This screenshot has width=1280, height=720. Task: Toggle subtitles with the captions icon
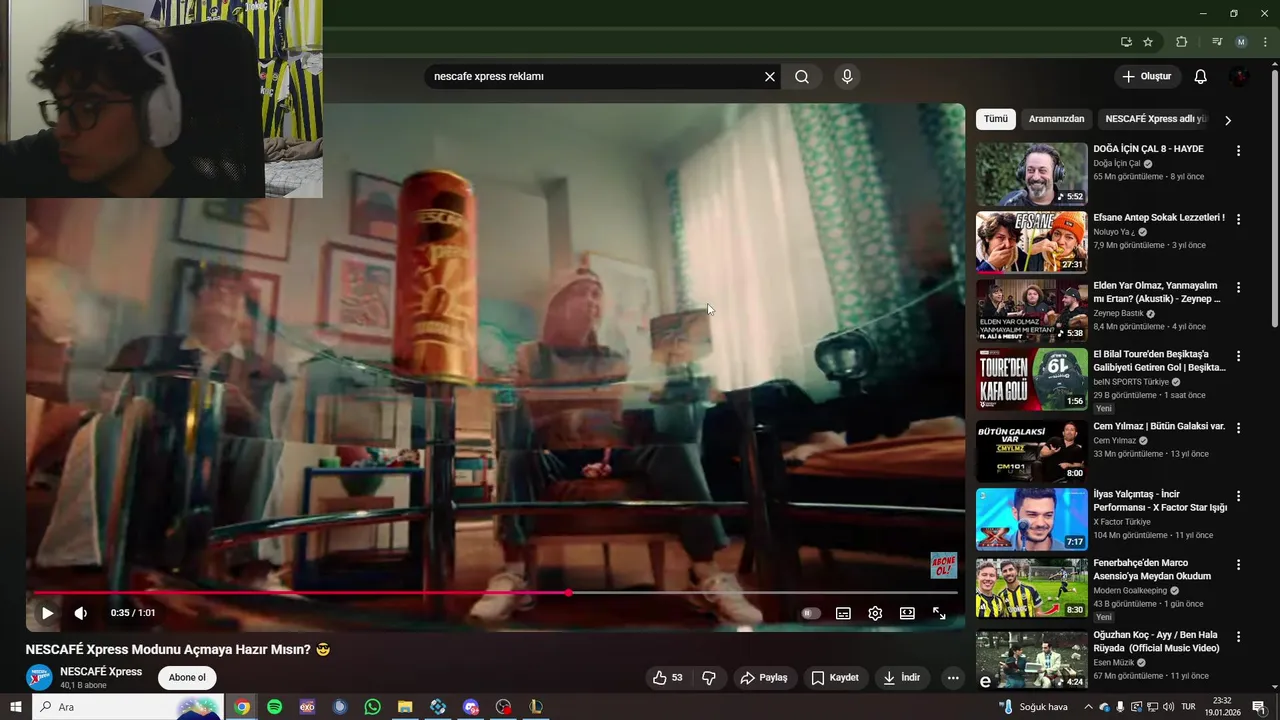tap(843, 613)
